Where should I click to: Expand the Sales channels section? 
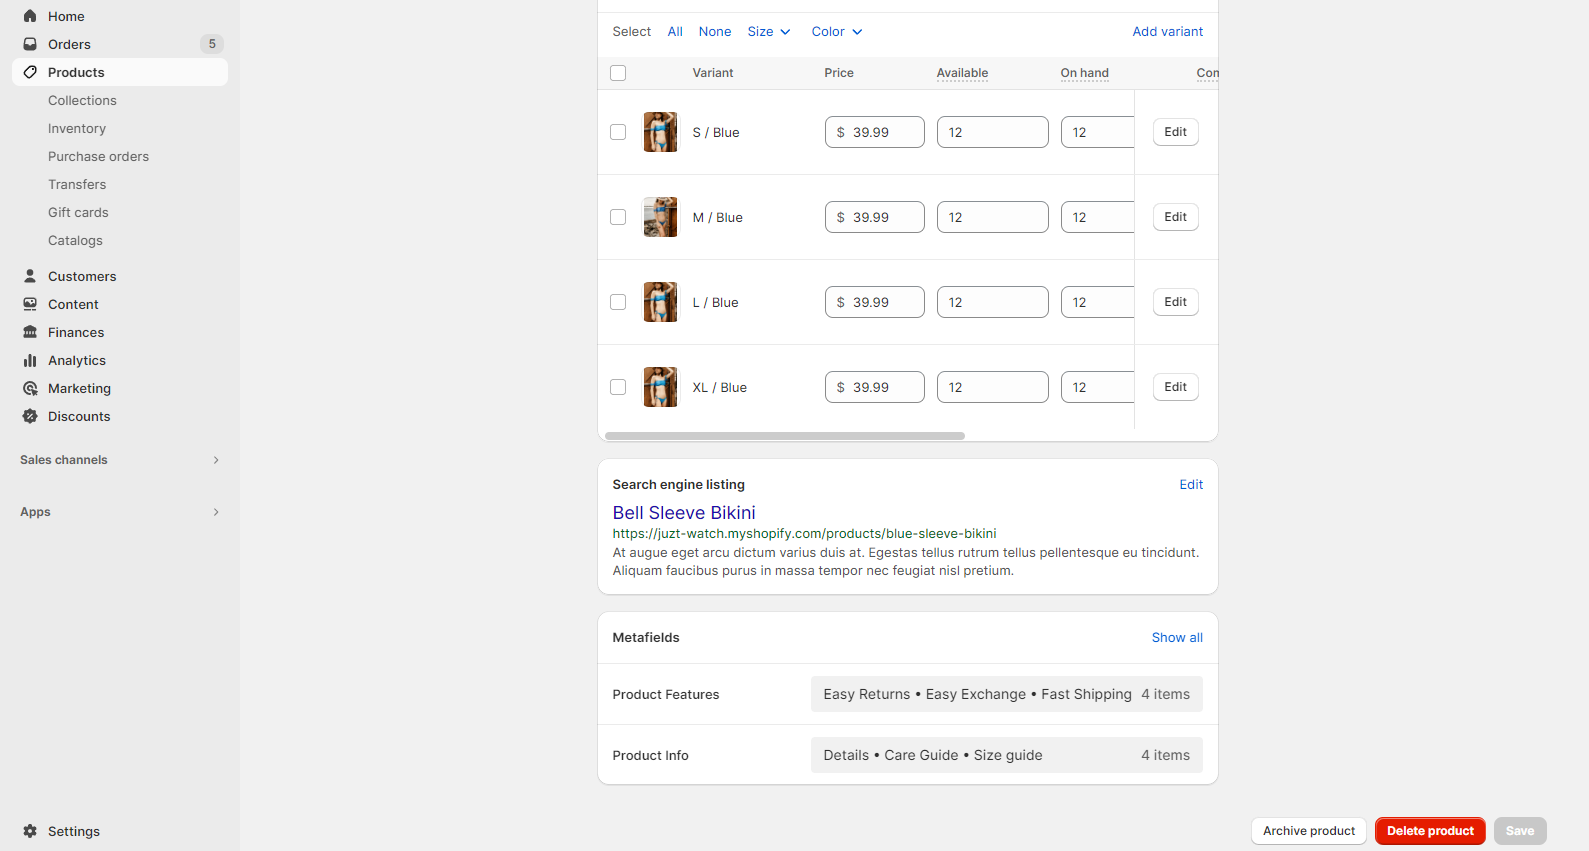pyautogui.click(x=215, y=460)
